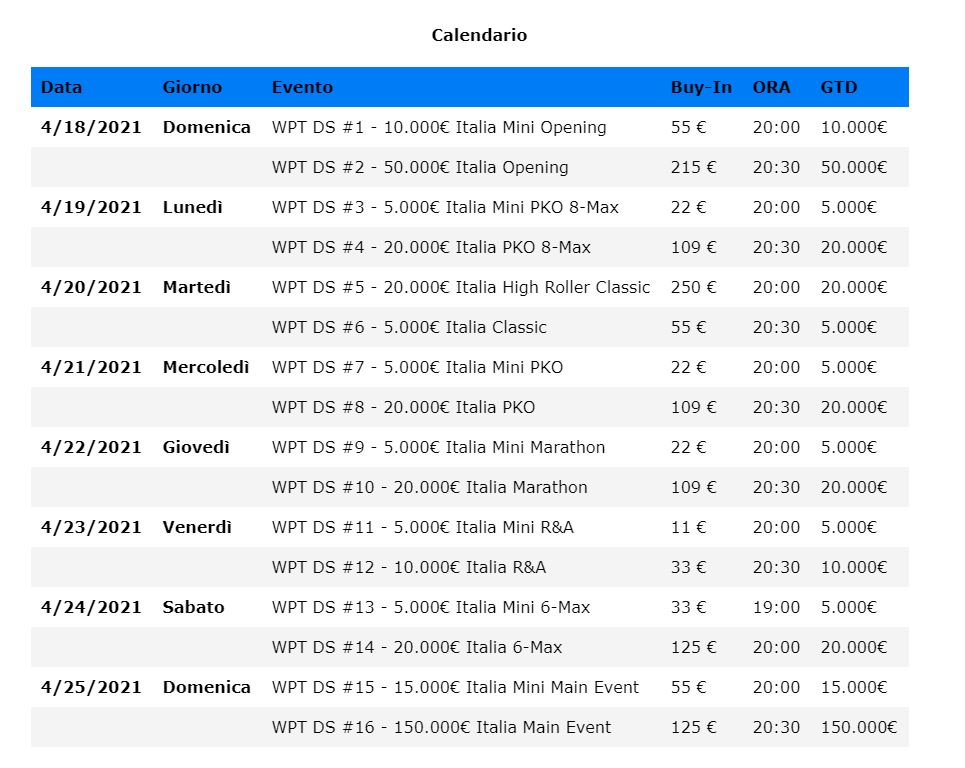Click event WPT DS #16 Italia Main Event
This screenshot has height=768, width=965.
tap(441, 727)
